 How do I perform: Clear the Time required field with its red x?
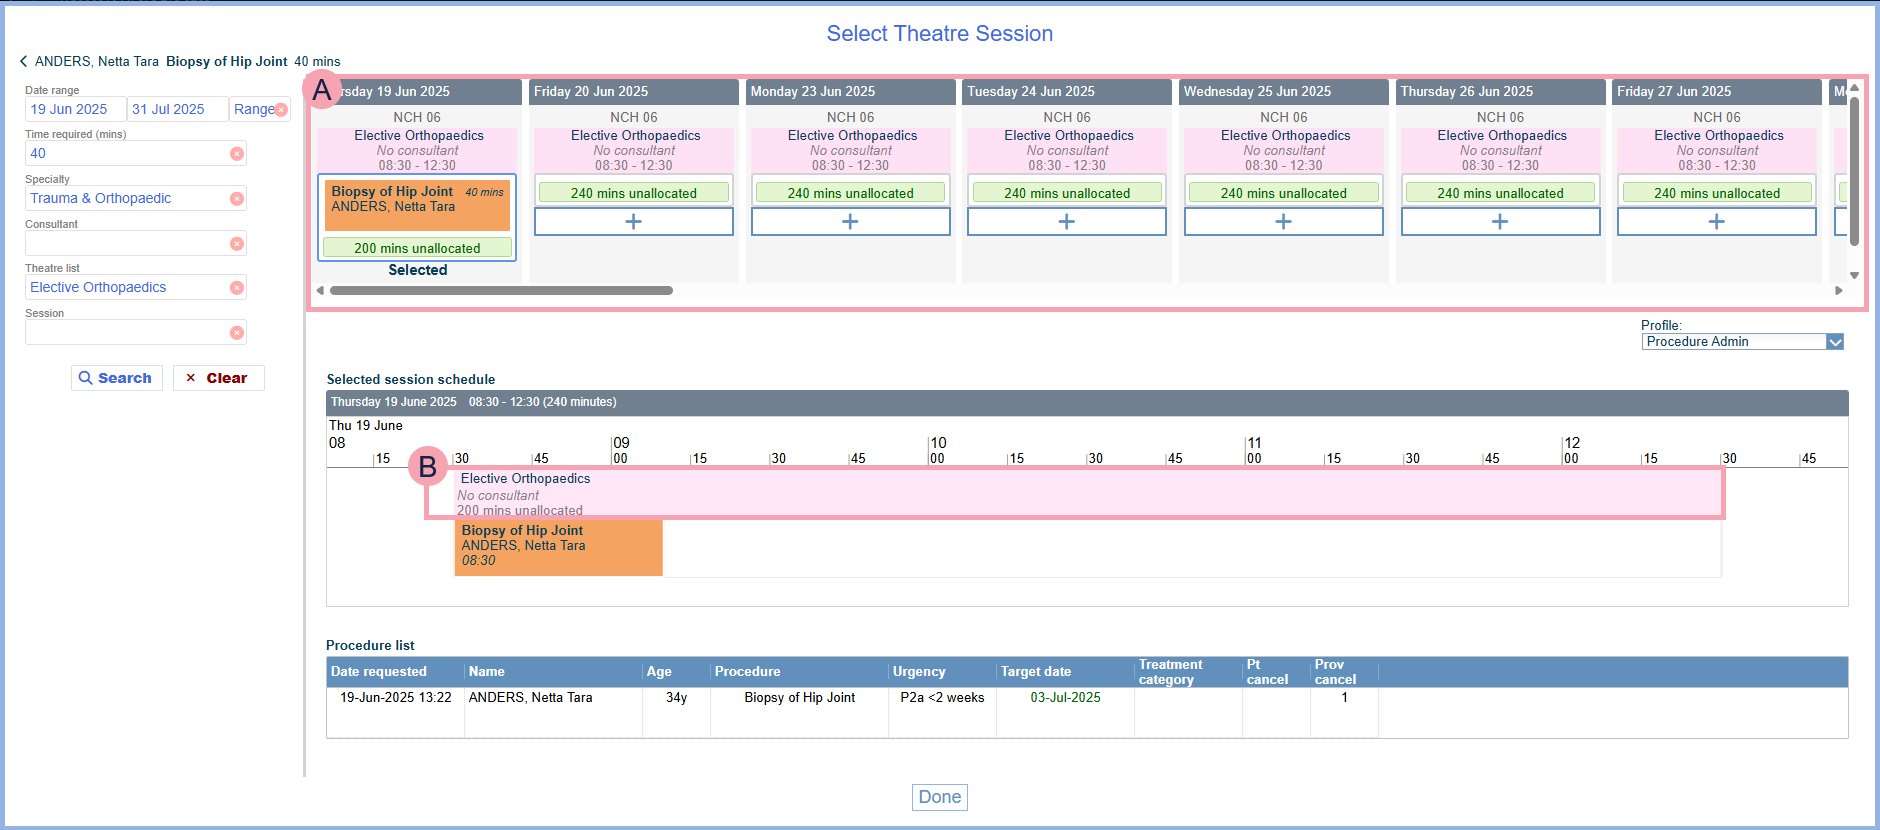(237, 154)
